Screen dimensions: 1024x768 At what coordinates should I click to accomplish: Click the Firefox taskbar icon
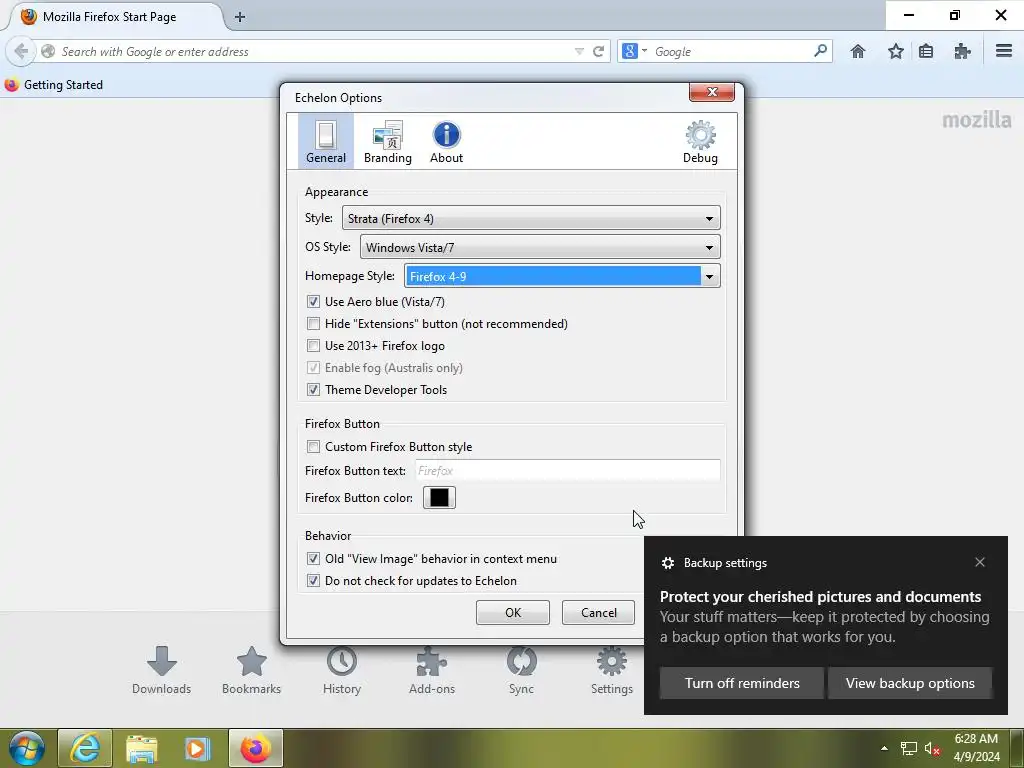pyautogui.click(x=255, y=748)
